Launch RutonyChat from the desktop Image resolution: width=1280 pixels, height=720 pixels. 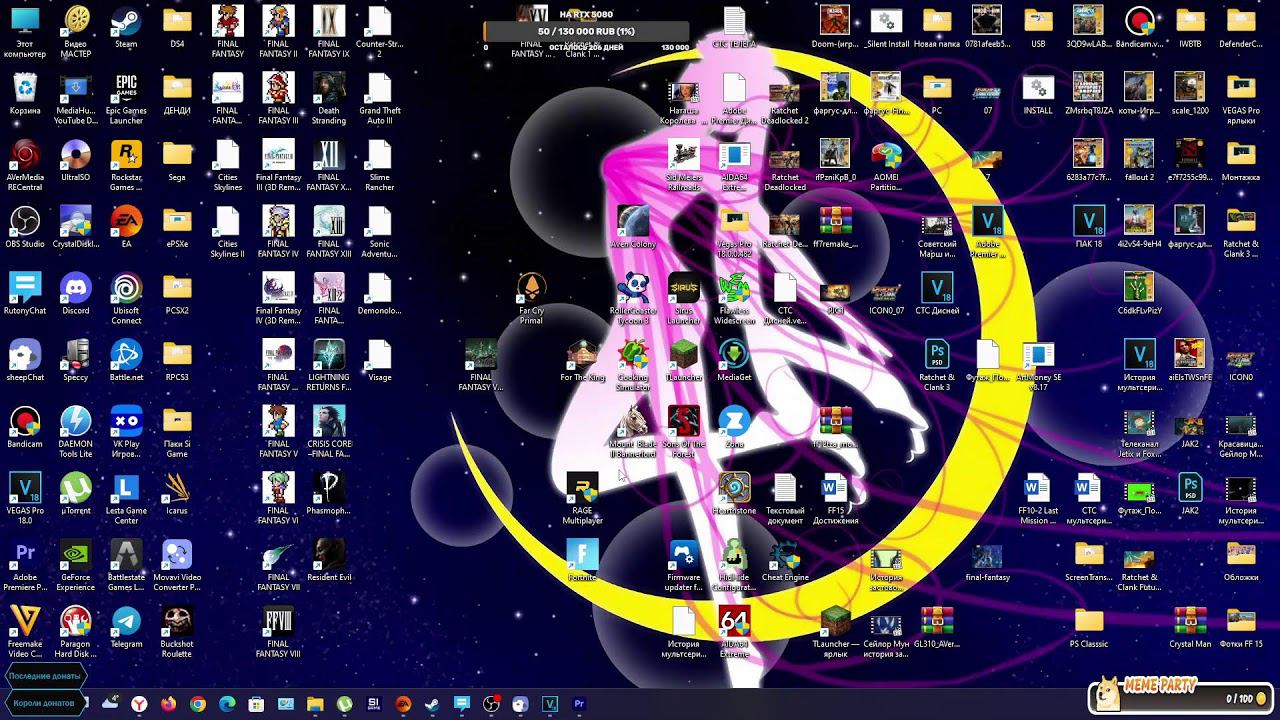25,294
